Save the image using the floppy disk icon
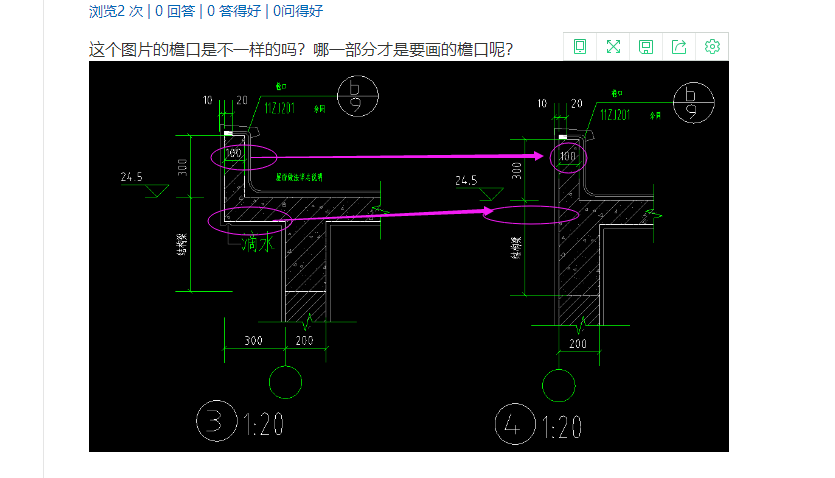The width and height of the screenshot is (835, 478). pos(646,47)
